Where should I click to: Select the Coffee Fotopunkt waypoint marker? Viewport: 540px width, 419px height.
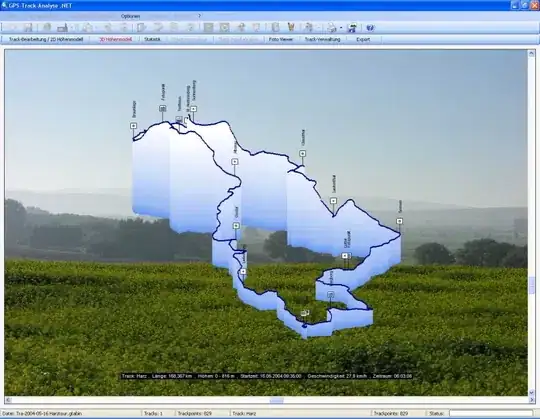click(x=345, y=255)
